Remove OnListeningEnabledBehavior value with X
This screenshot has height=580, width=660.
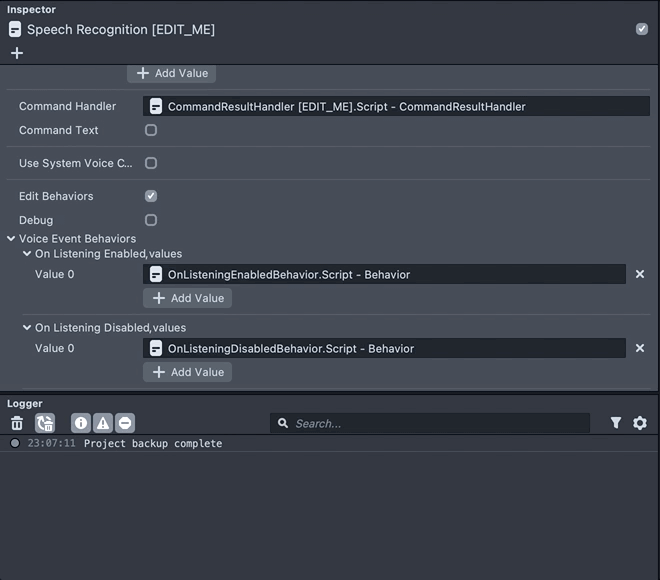click(x=640, y=274)
